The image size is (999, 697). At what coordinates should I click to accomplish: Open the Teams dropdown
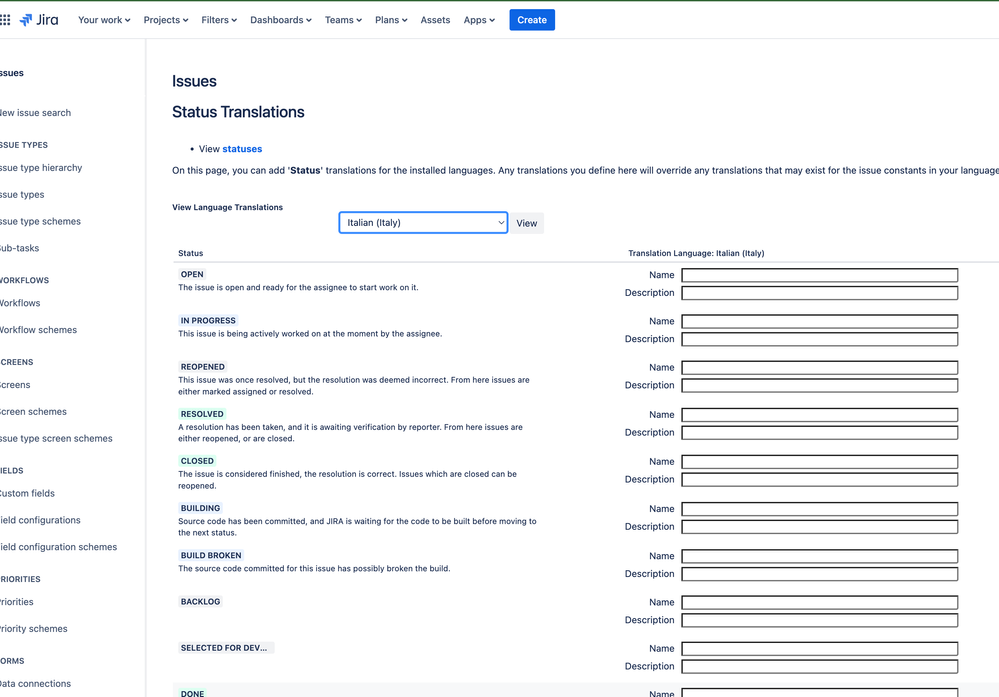click(343, 20)
